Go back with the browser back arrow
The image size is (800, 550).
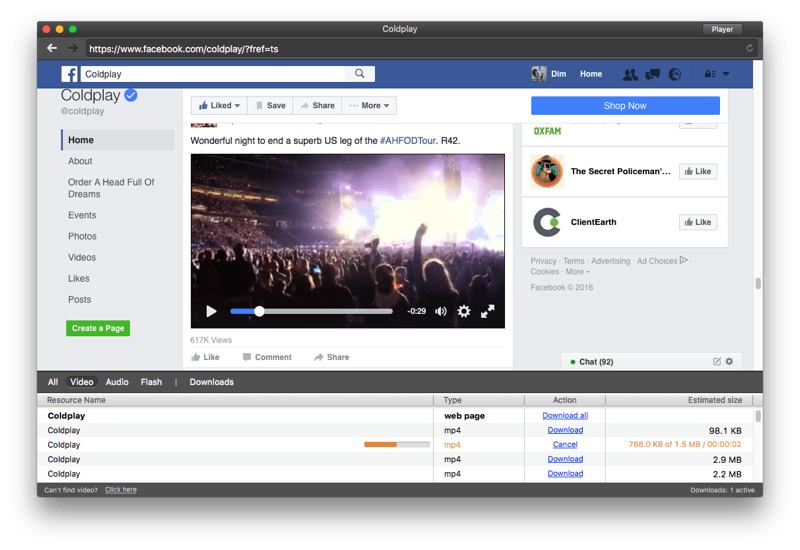pos(52,48)
